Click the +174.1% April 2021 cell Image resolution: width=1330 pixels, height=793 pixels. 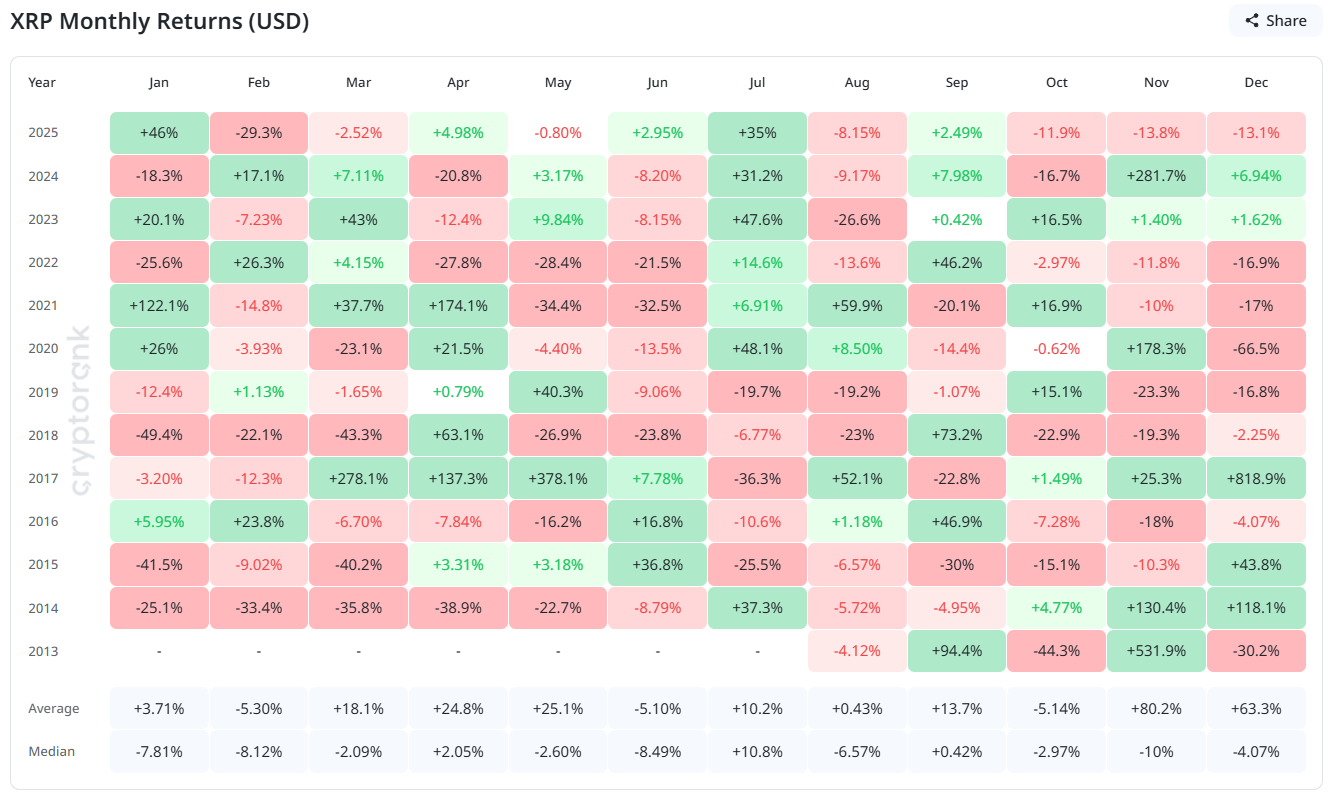(458, 305)
